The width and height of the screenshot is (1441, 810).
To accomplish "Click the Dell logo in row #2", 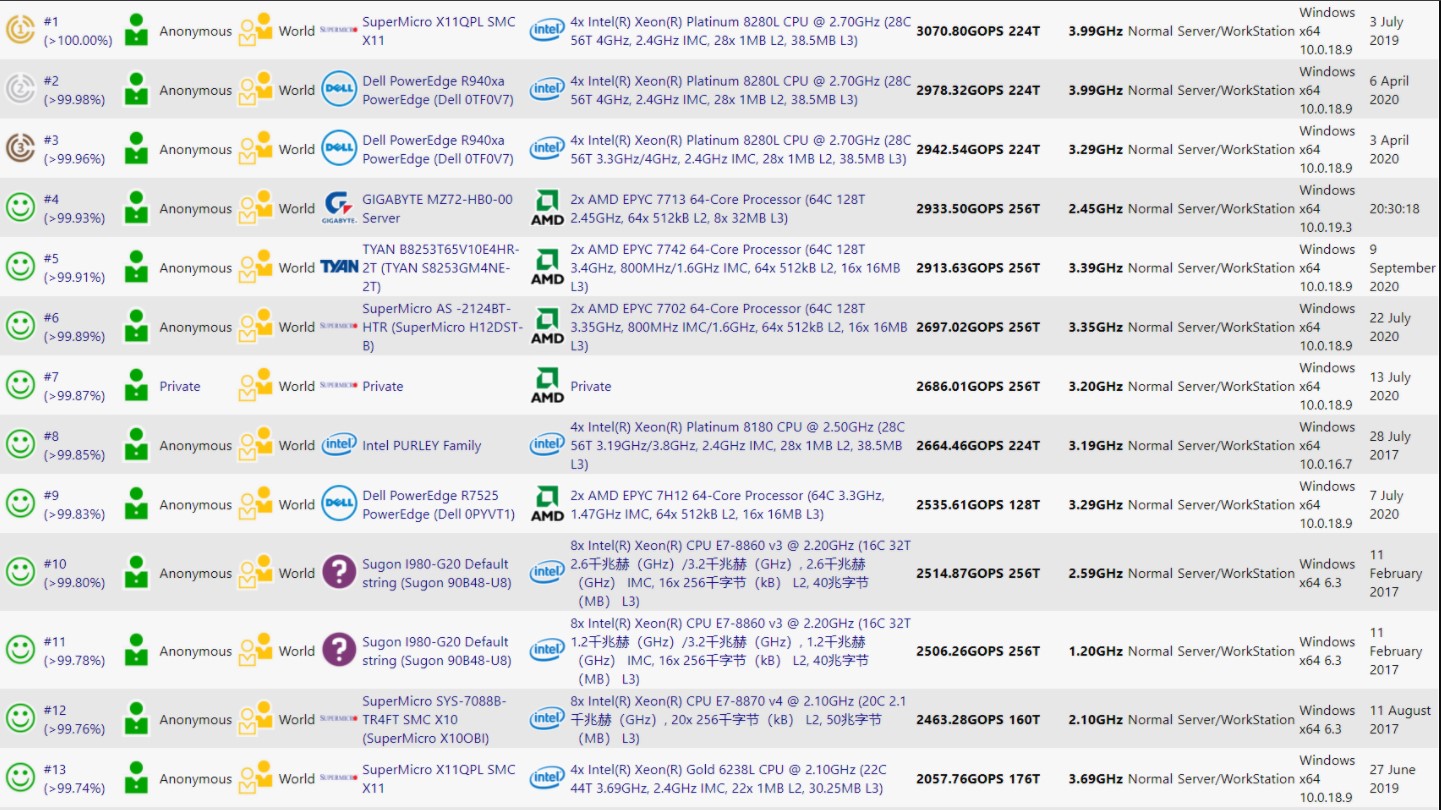I will [339, 90].
